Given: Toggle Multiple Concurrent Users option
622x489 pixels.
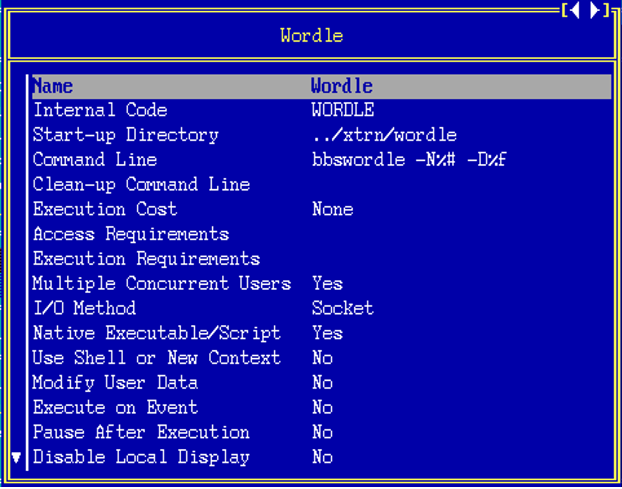Looking at the screenshot, I should [x=321, y=284].
